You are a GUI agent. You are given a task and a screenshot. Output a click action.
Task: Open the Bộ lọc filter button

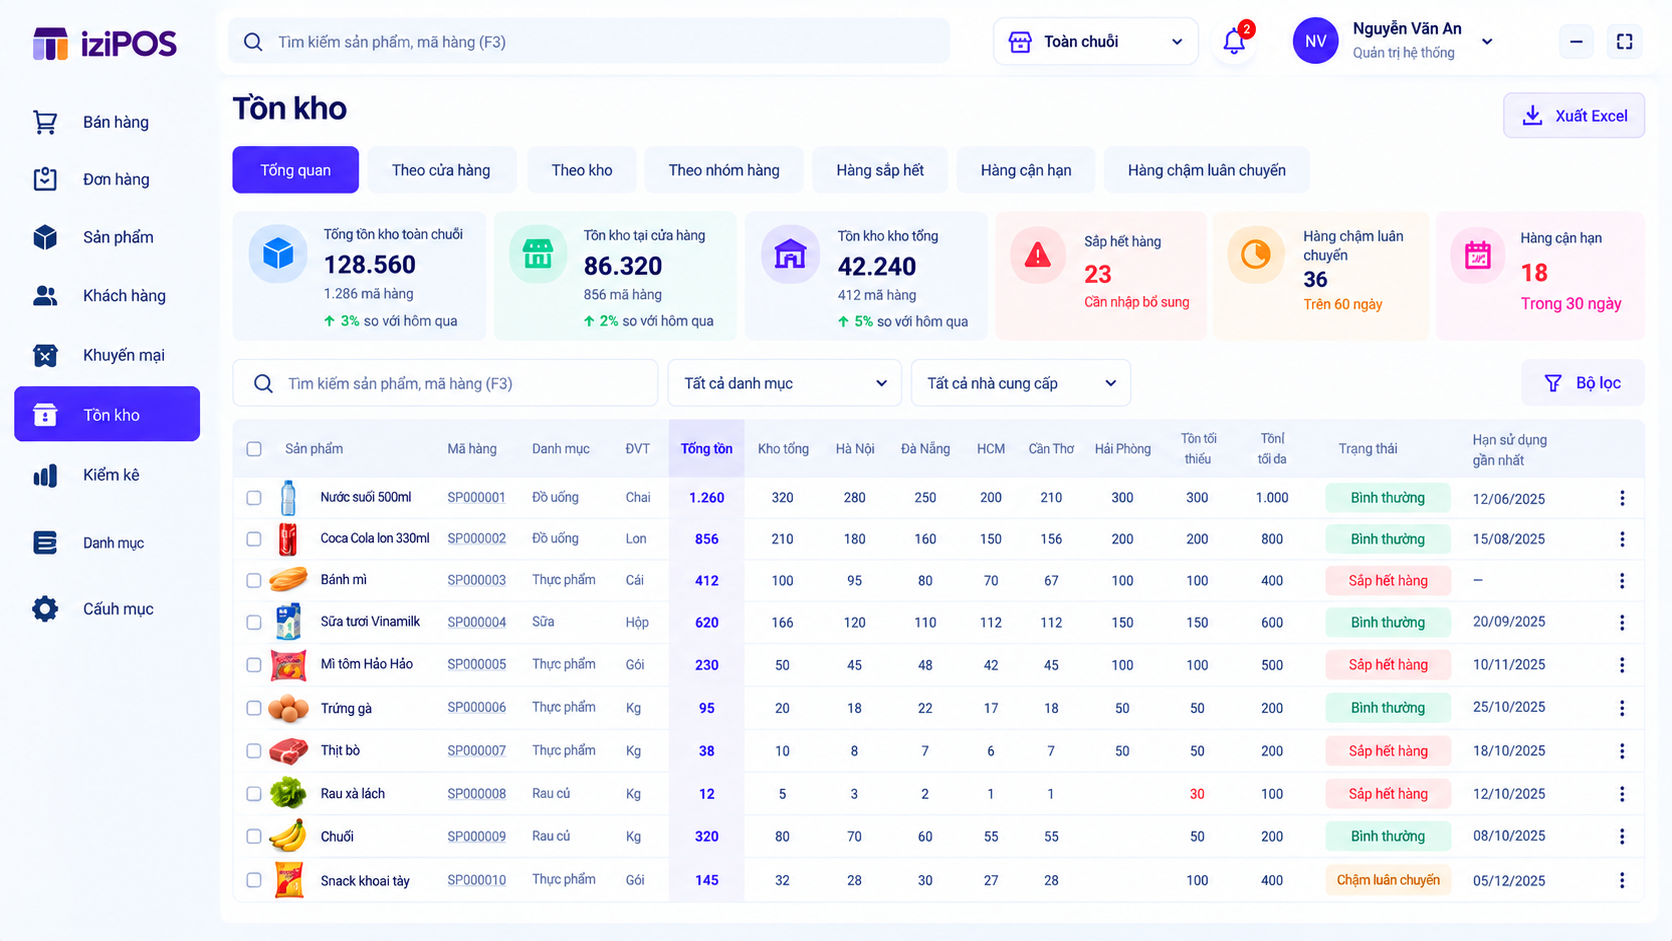(1582, 383)
